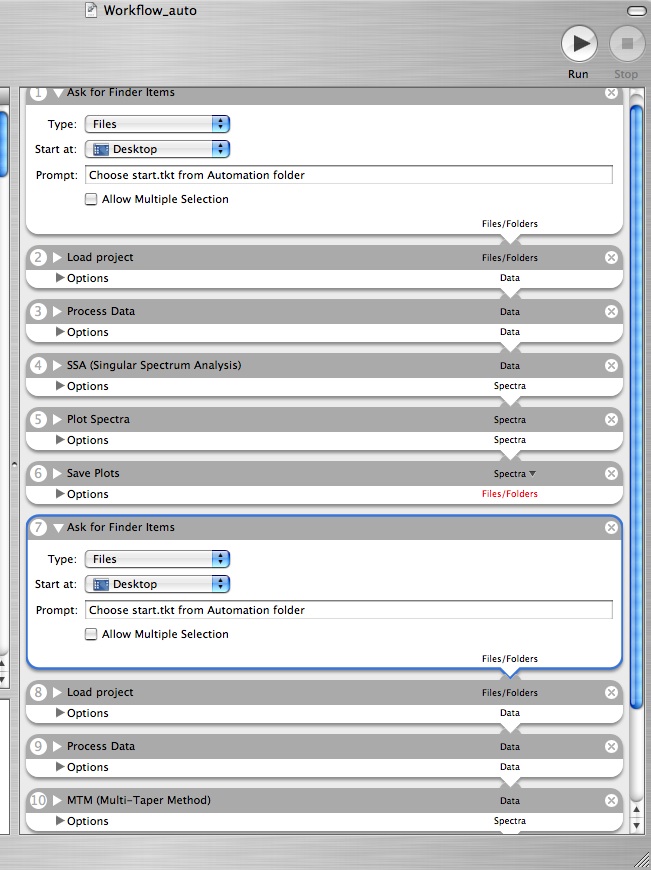651x870 pixels.
Task: Remove the MTM action
Action: point(611,800)
